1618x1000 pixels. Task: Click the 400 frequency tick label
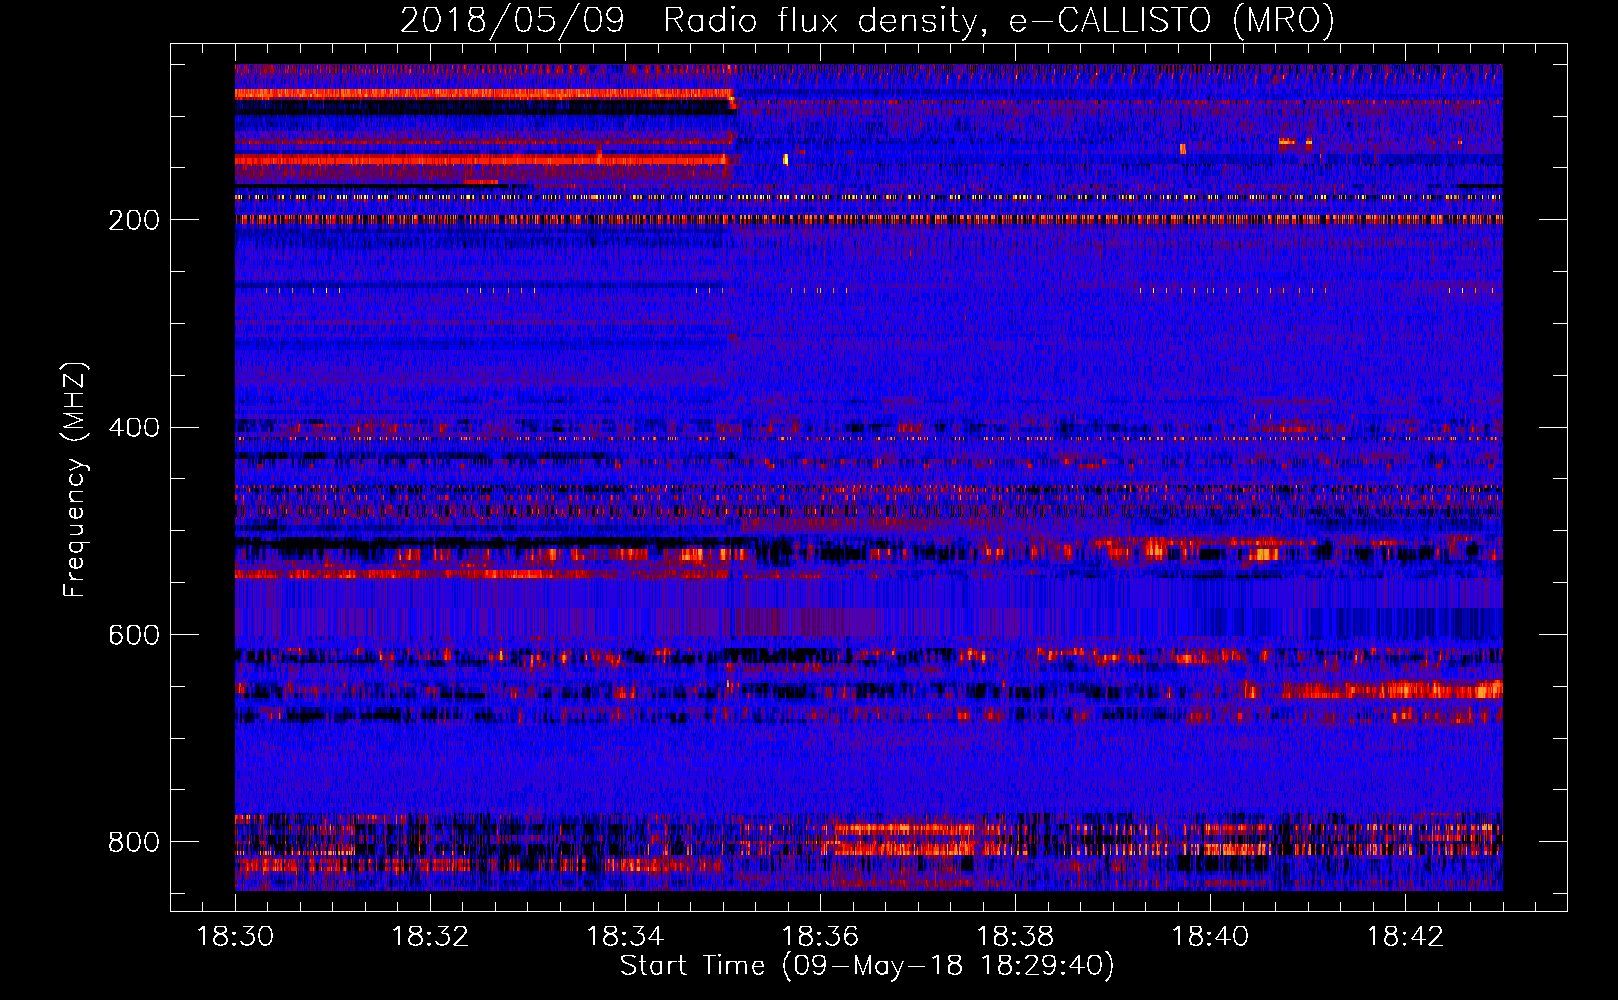[x=134, y=428]
